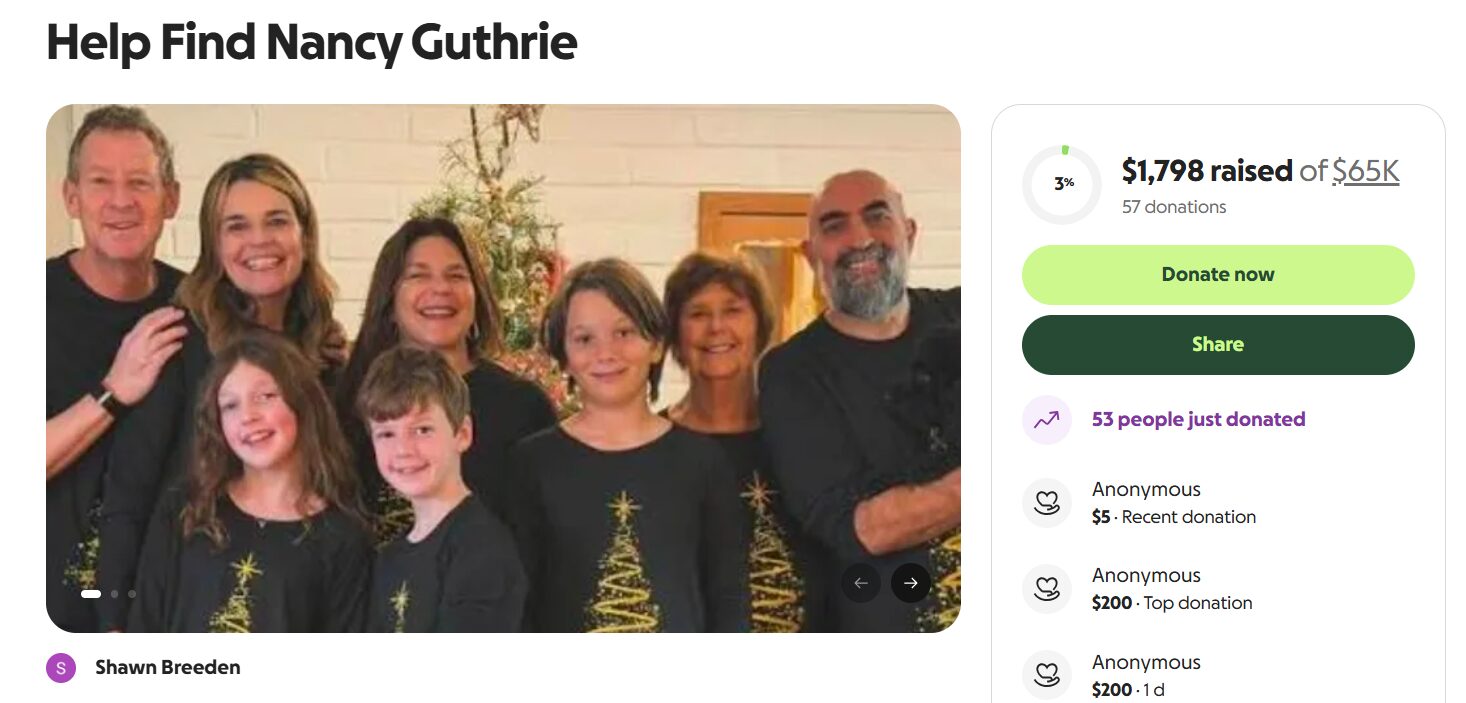Click the heart icon beside the 1 d donation
The height and width of the screenshot is (703, 1466).
point(1046,675)
